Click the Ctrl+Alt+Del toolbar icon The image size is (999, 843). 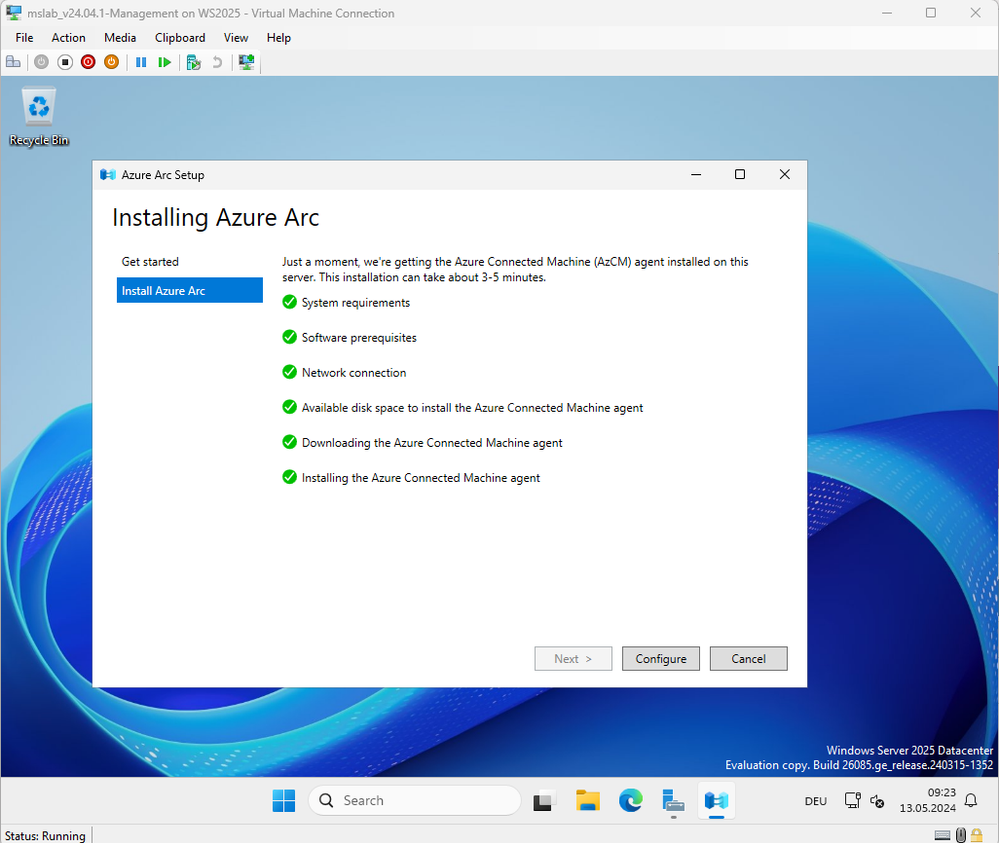coord(13,62)
